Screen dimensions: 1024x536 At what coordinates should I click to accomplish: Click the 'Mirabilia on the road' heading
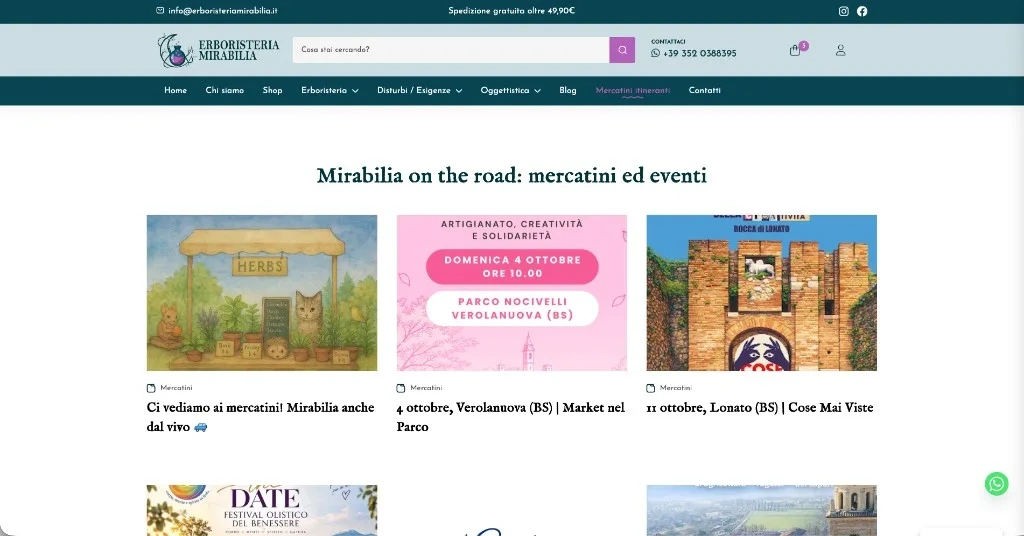point(511,176)
